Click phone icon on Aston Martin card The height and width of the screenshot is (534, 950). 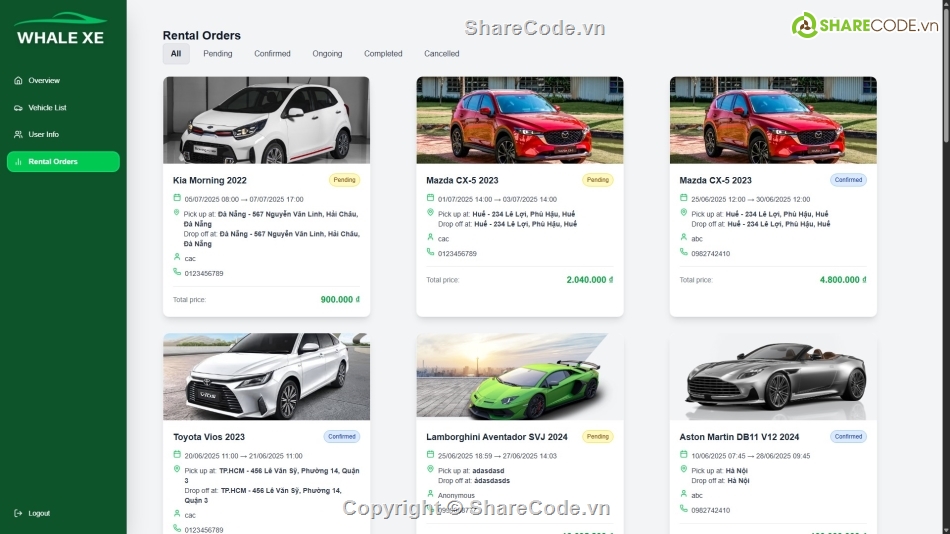click(x=683, y=509)
